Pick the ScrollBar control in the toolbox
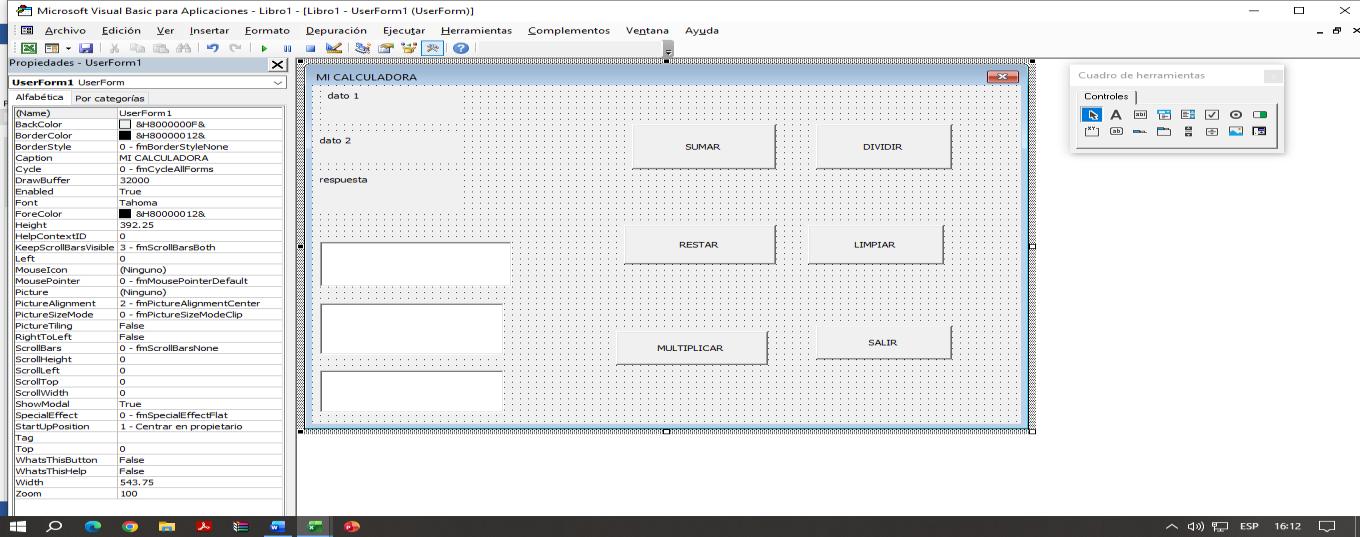 pos(1188,131)
